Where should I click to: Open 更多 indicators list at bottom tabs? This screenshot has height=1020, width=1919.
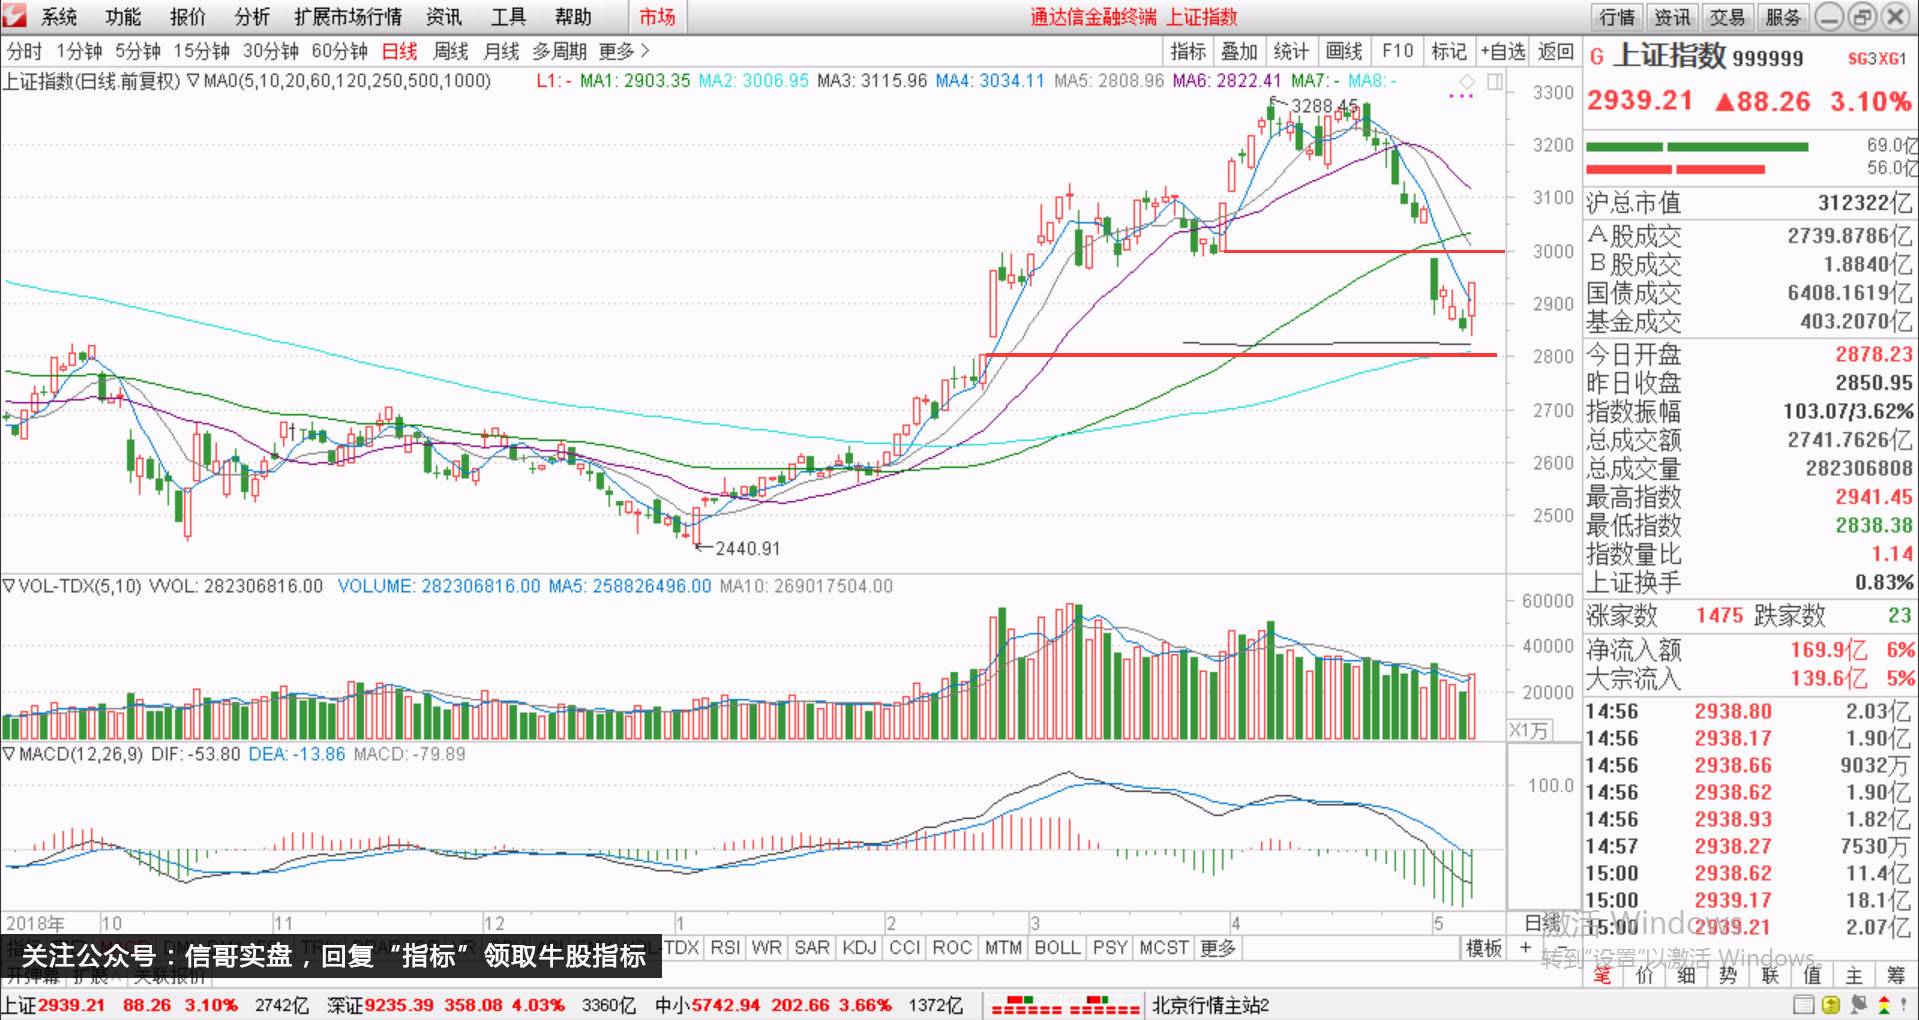pos(1217,947)
